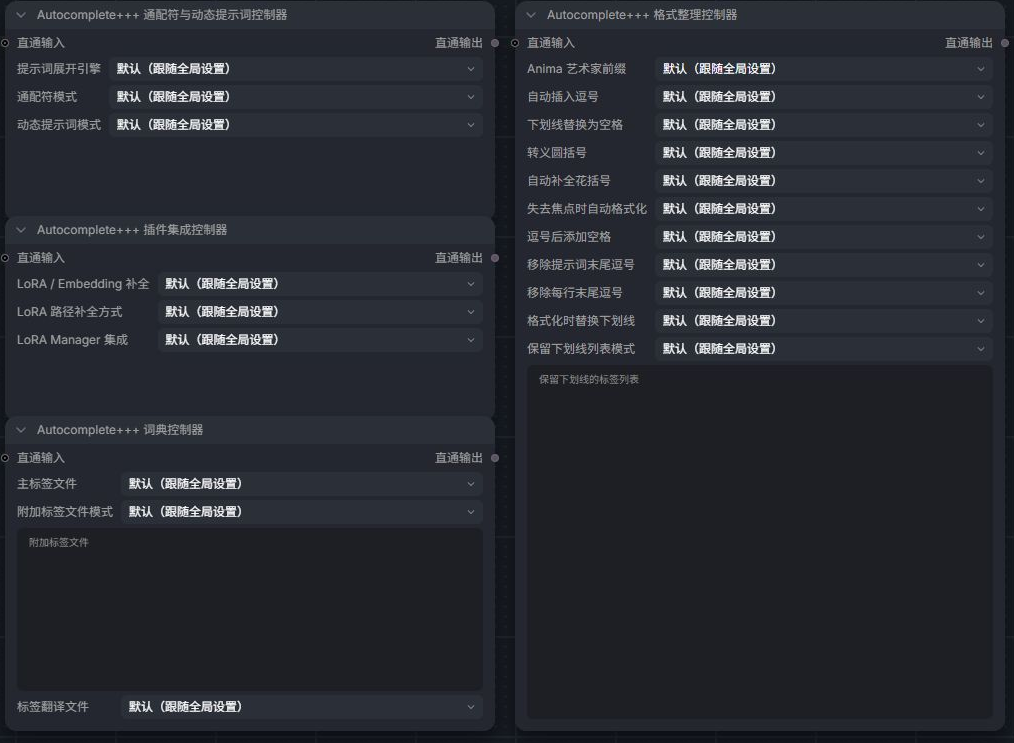Open the 失去焦点时自动格式化 dropdown
Viewport: 1014px width, 743px height.
coord(824,209)
